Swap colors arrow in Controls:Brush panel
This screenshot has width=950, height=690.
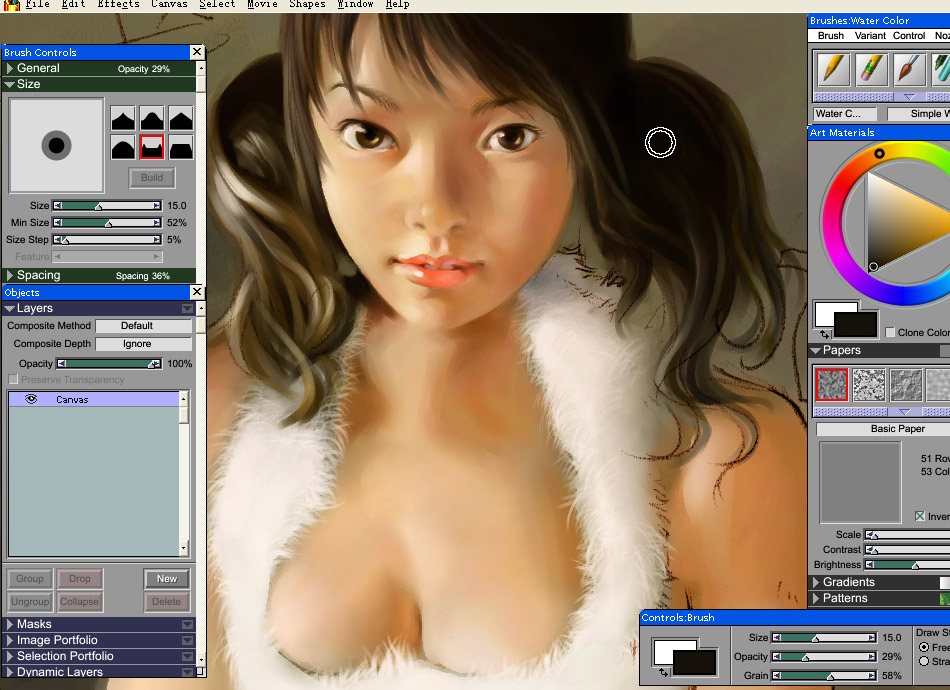point(663,672)
